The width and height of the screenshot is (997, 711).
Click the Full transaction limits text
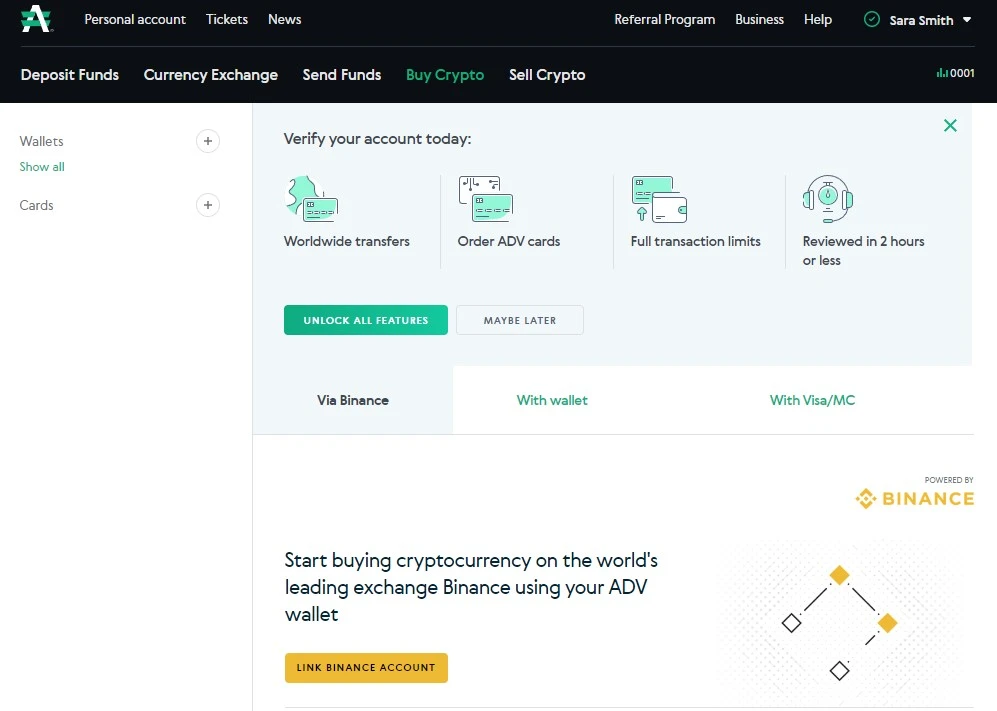tap(696, 241)
